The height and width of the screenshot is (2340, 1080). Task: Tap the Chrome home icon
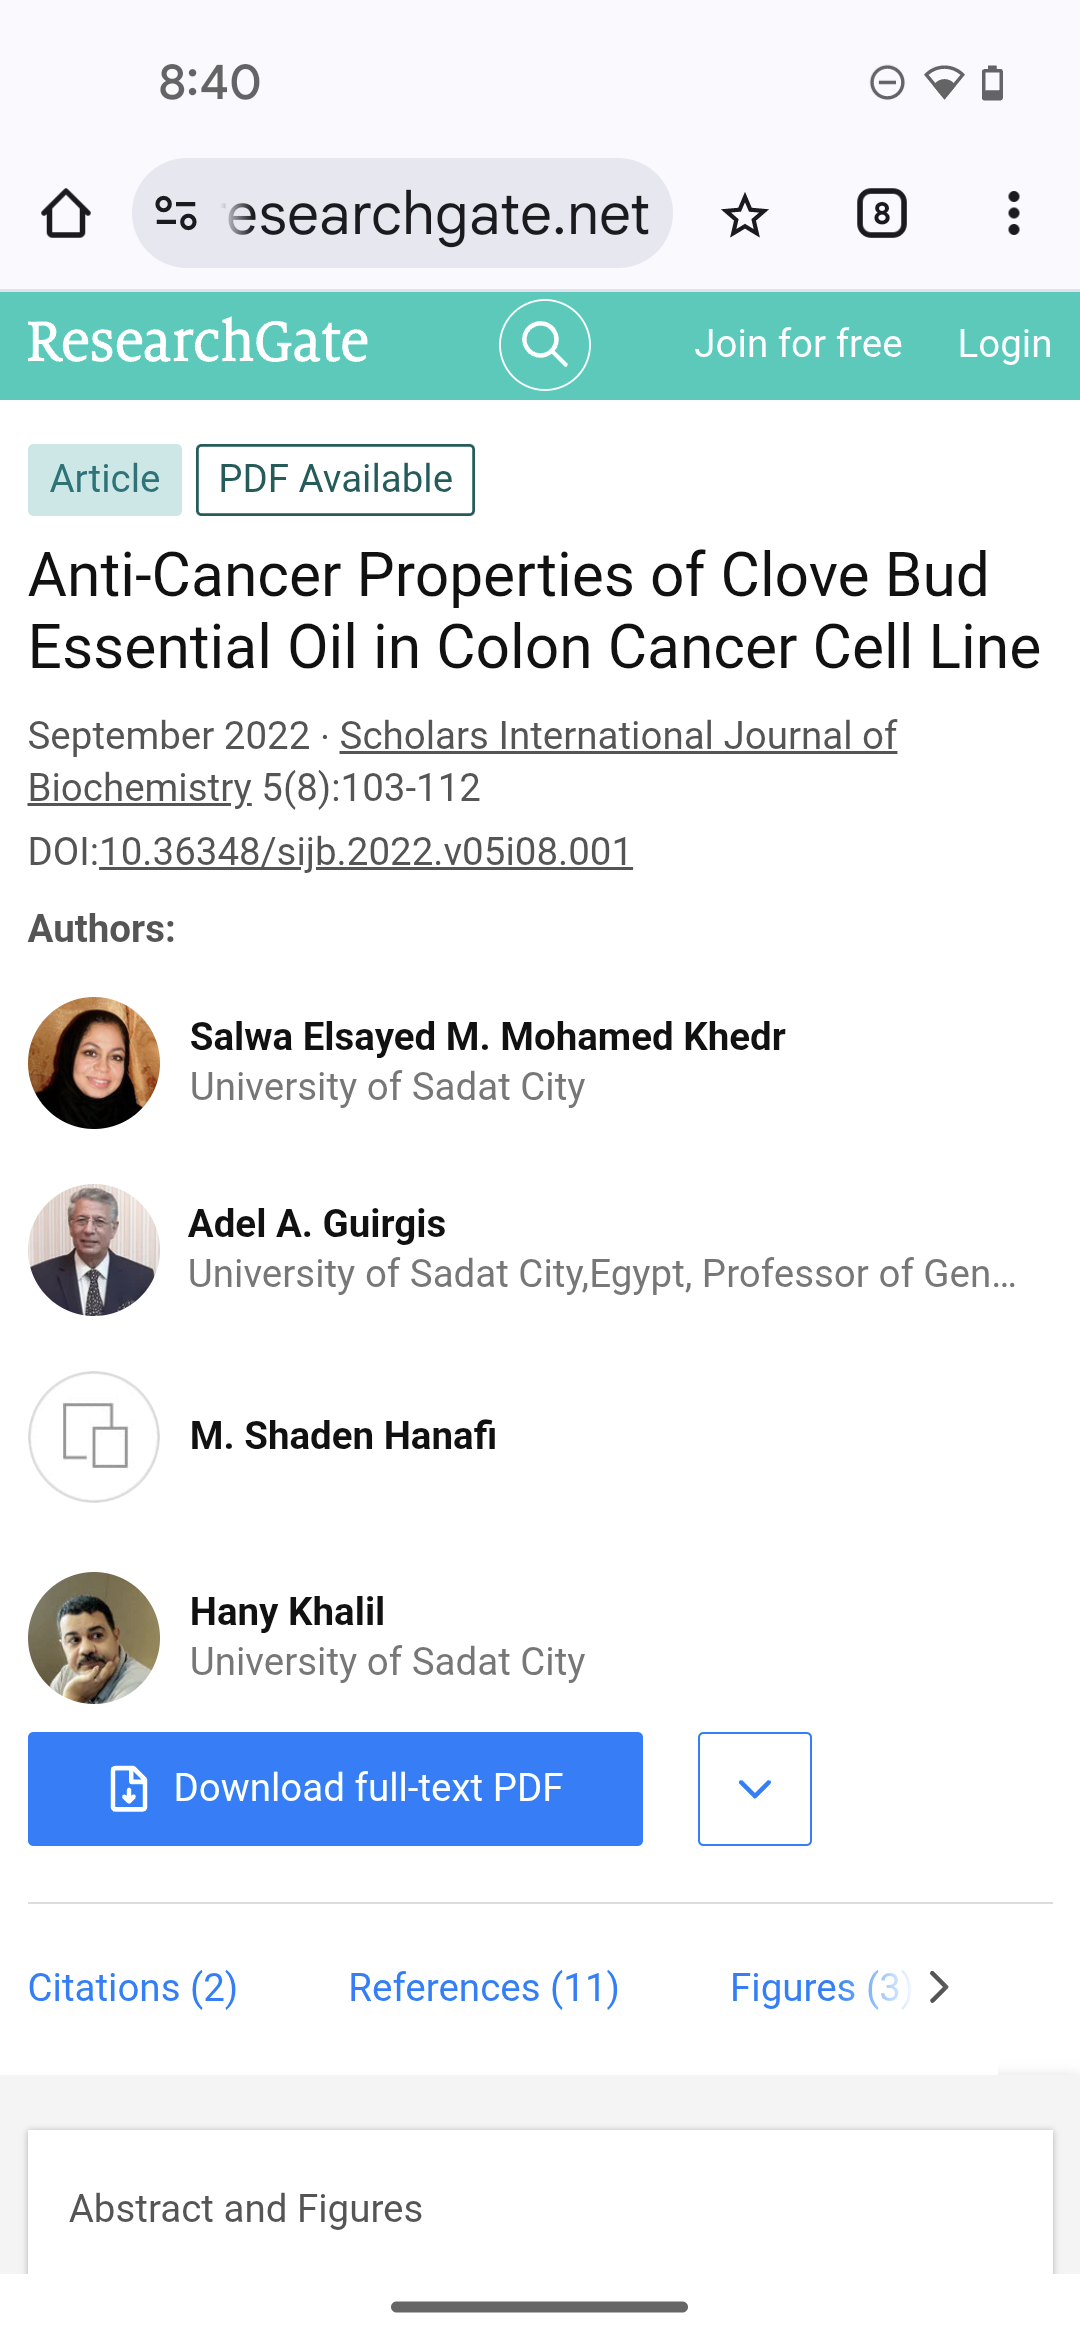pos(66,214)
